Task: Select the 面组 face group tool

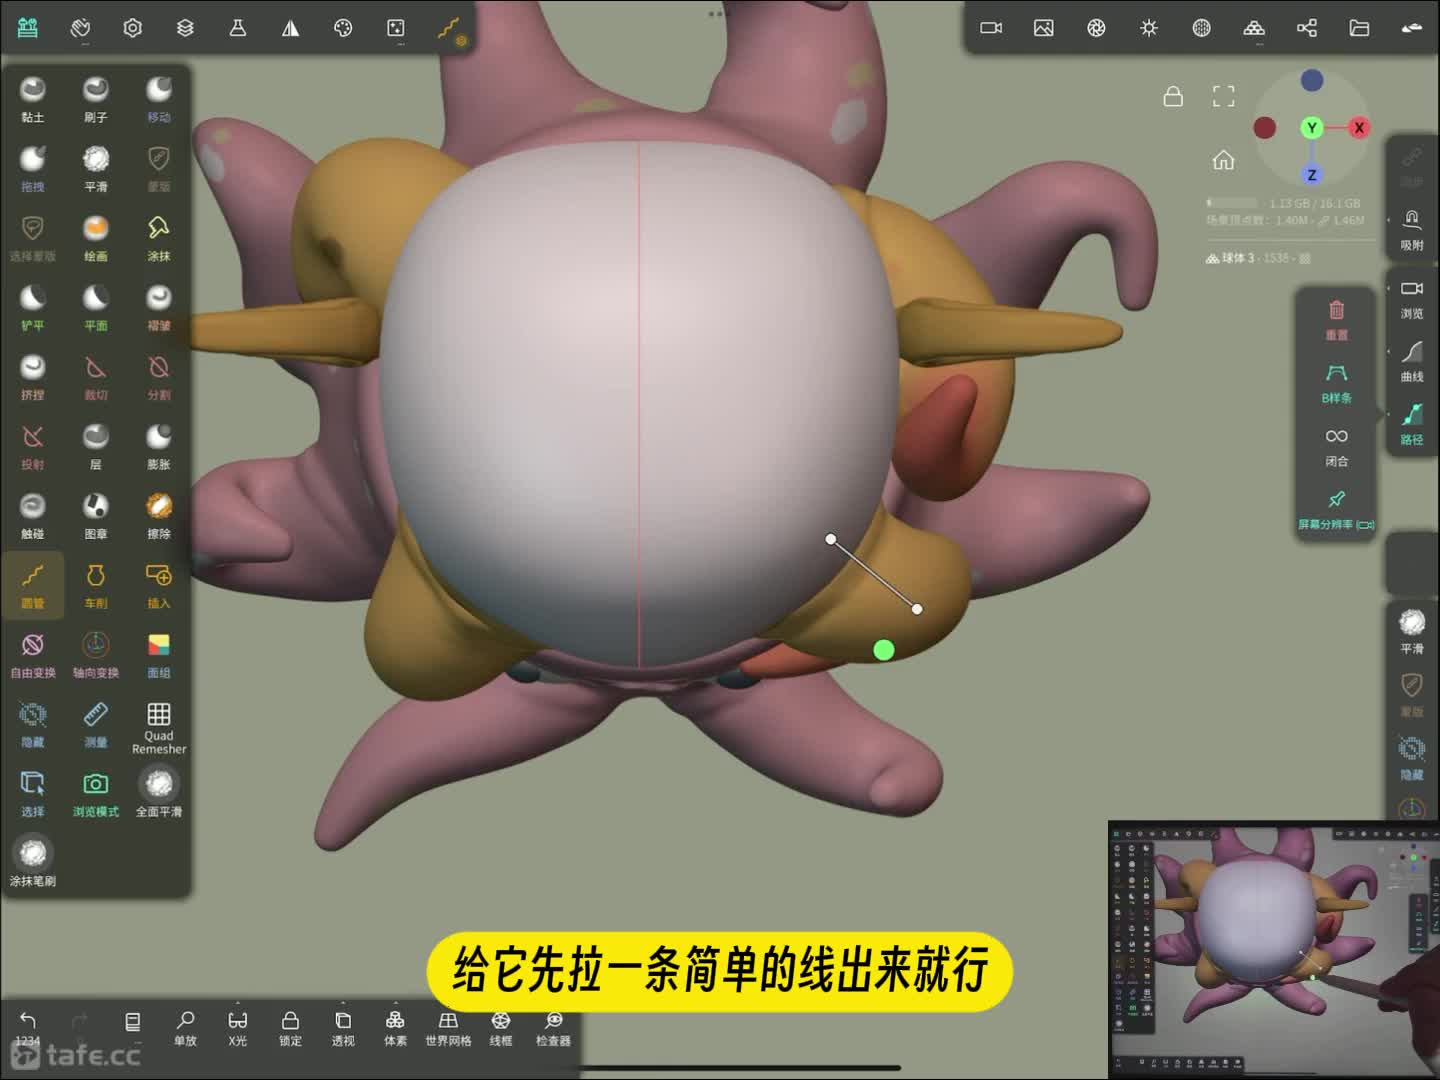Action: pos(159,654)
